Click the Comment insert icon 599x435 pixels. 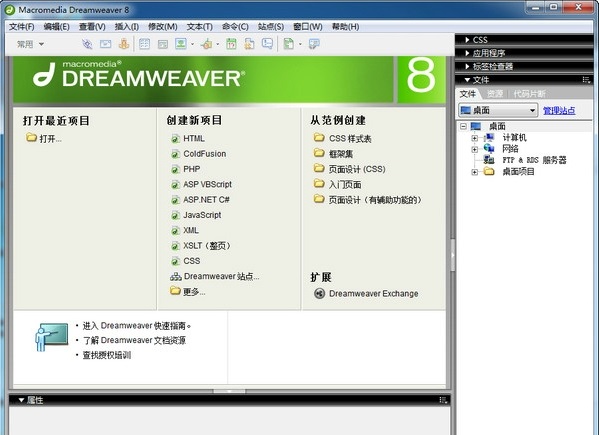coord(267,44)
